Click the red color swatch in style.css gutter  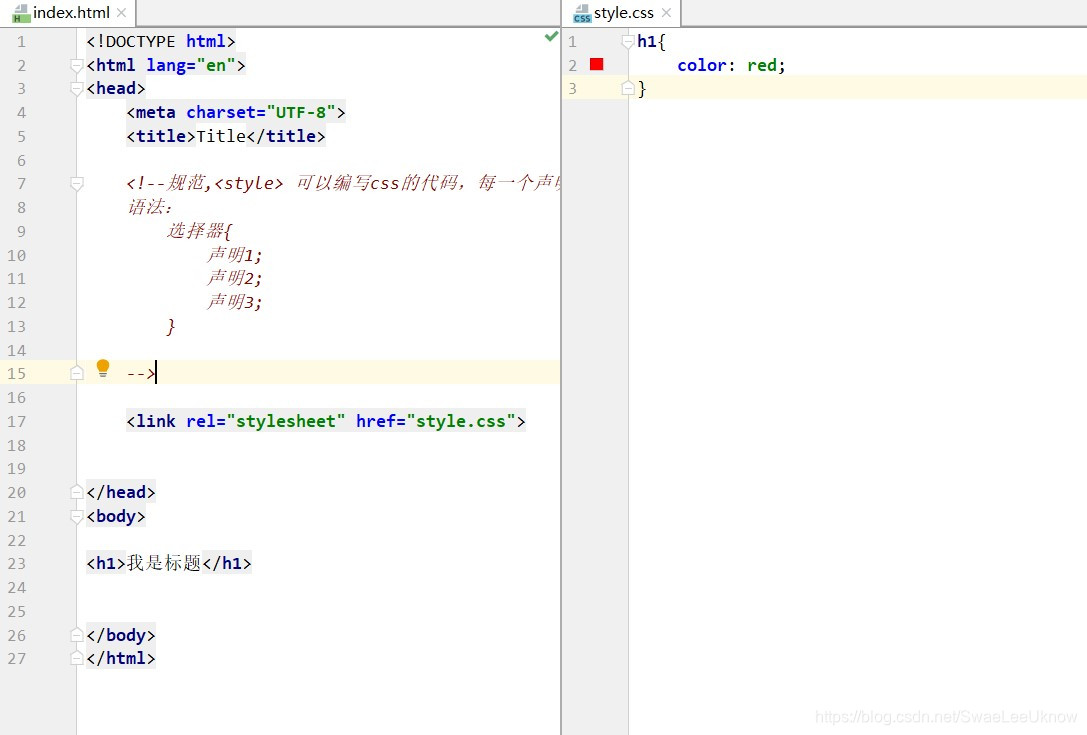coord(596,64)
